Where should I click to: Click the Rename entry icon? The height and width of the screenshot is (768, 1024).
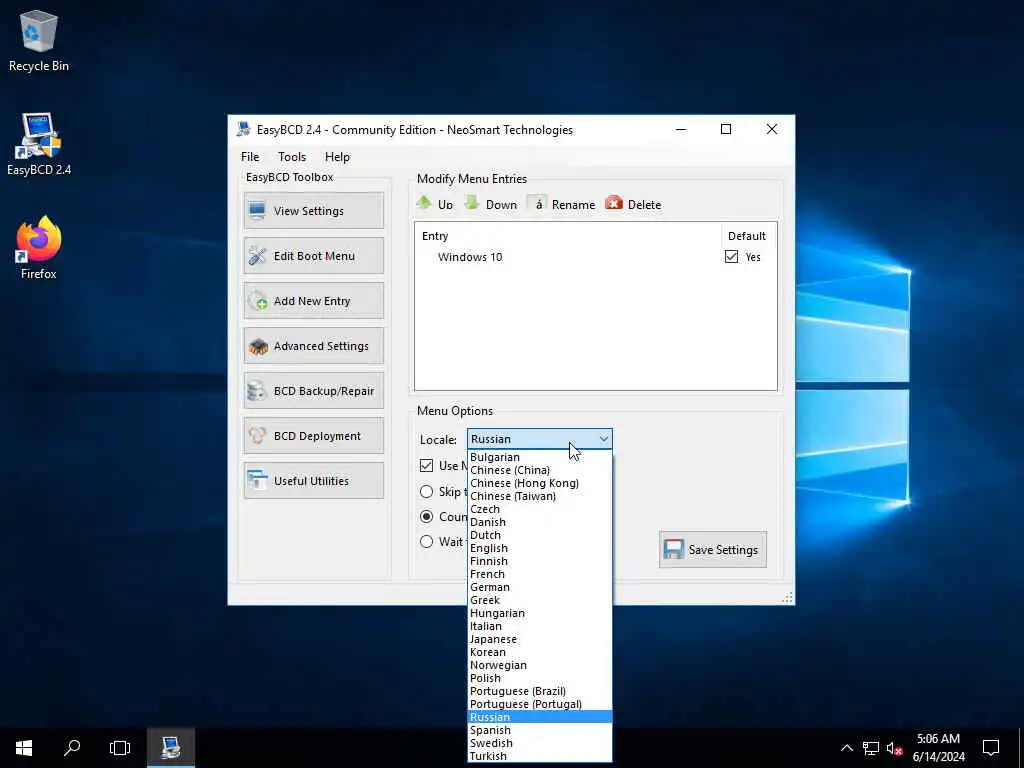(537, 204)
